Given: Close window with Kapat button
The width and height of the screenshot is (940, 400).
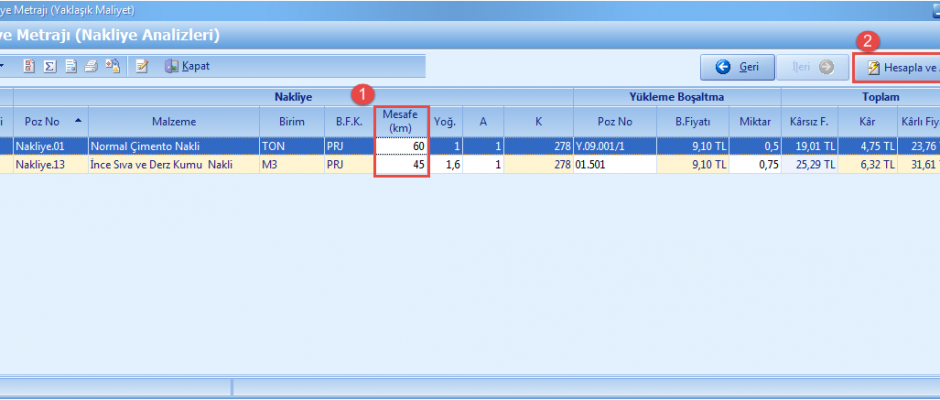Looking at the screenshot, I should (187, 66).
